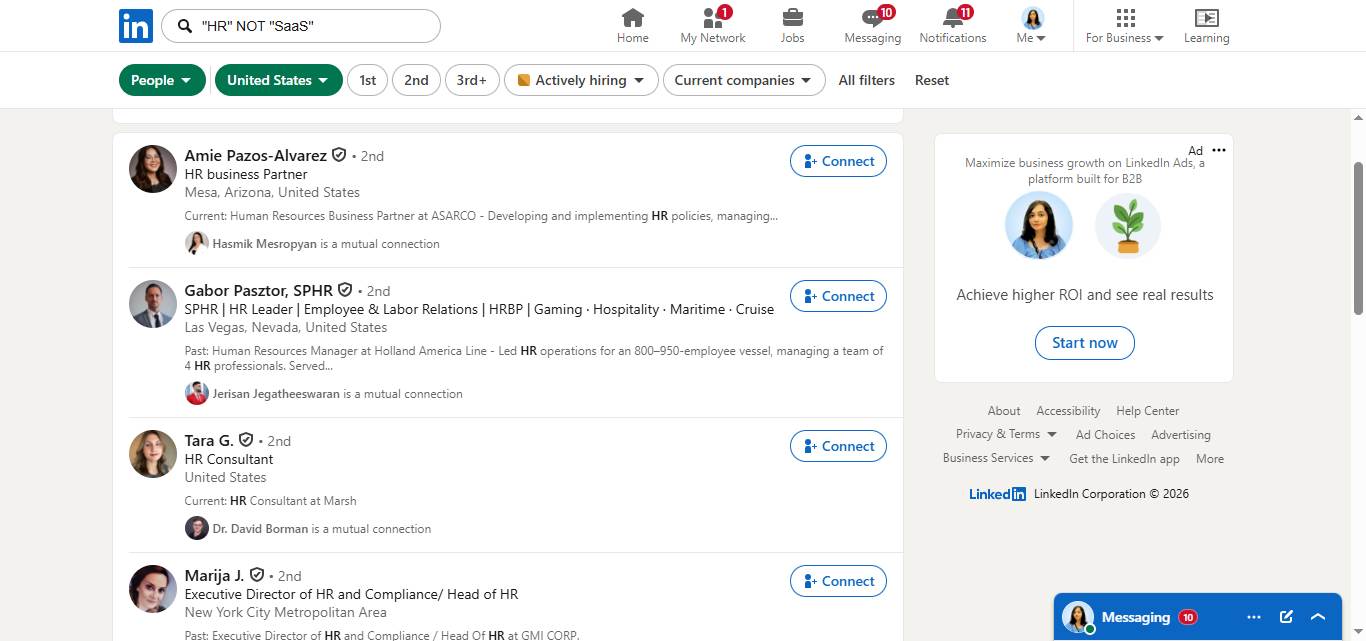1366x641 pixels.
Task: Open the About footer link
Action: click(x=1004, y=411)
